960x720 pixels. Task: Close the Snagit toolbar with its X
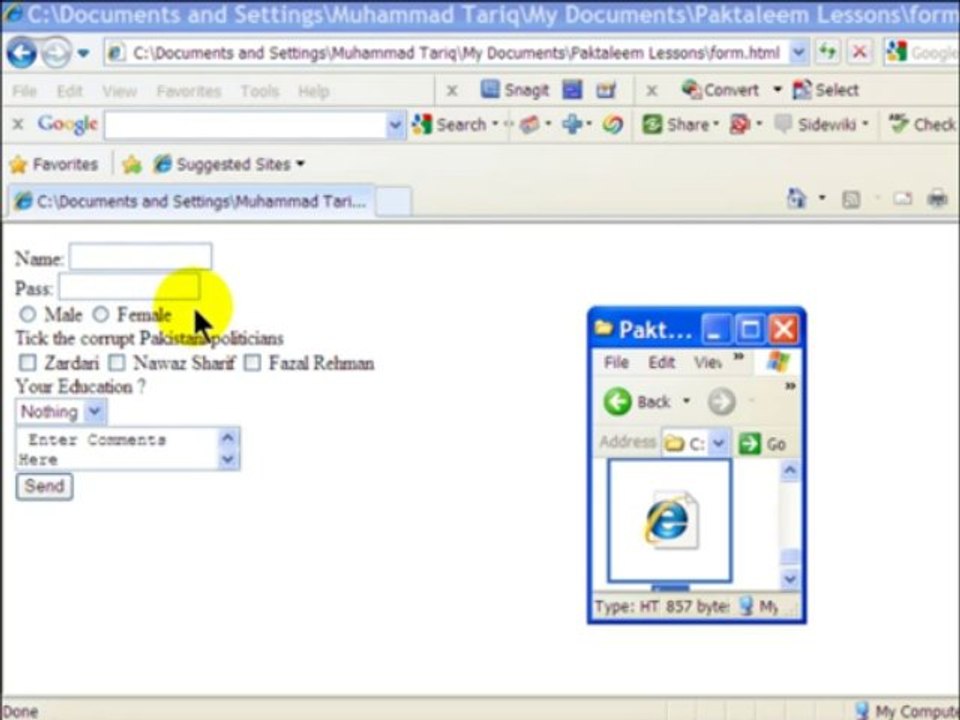click(452, 91)
